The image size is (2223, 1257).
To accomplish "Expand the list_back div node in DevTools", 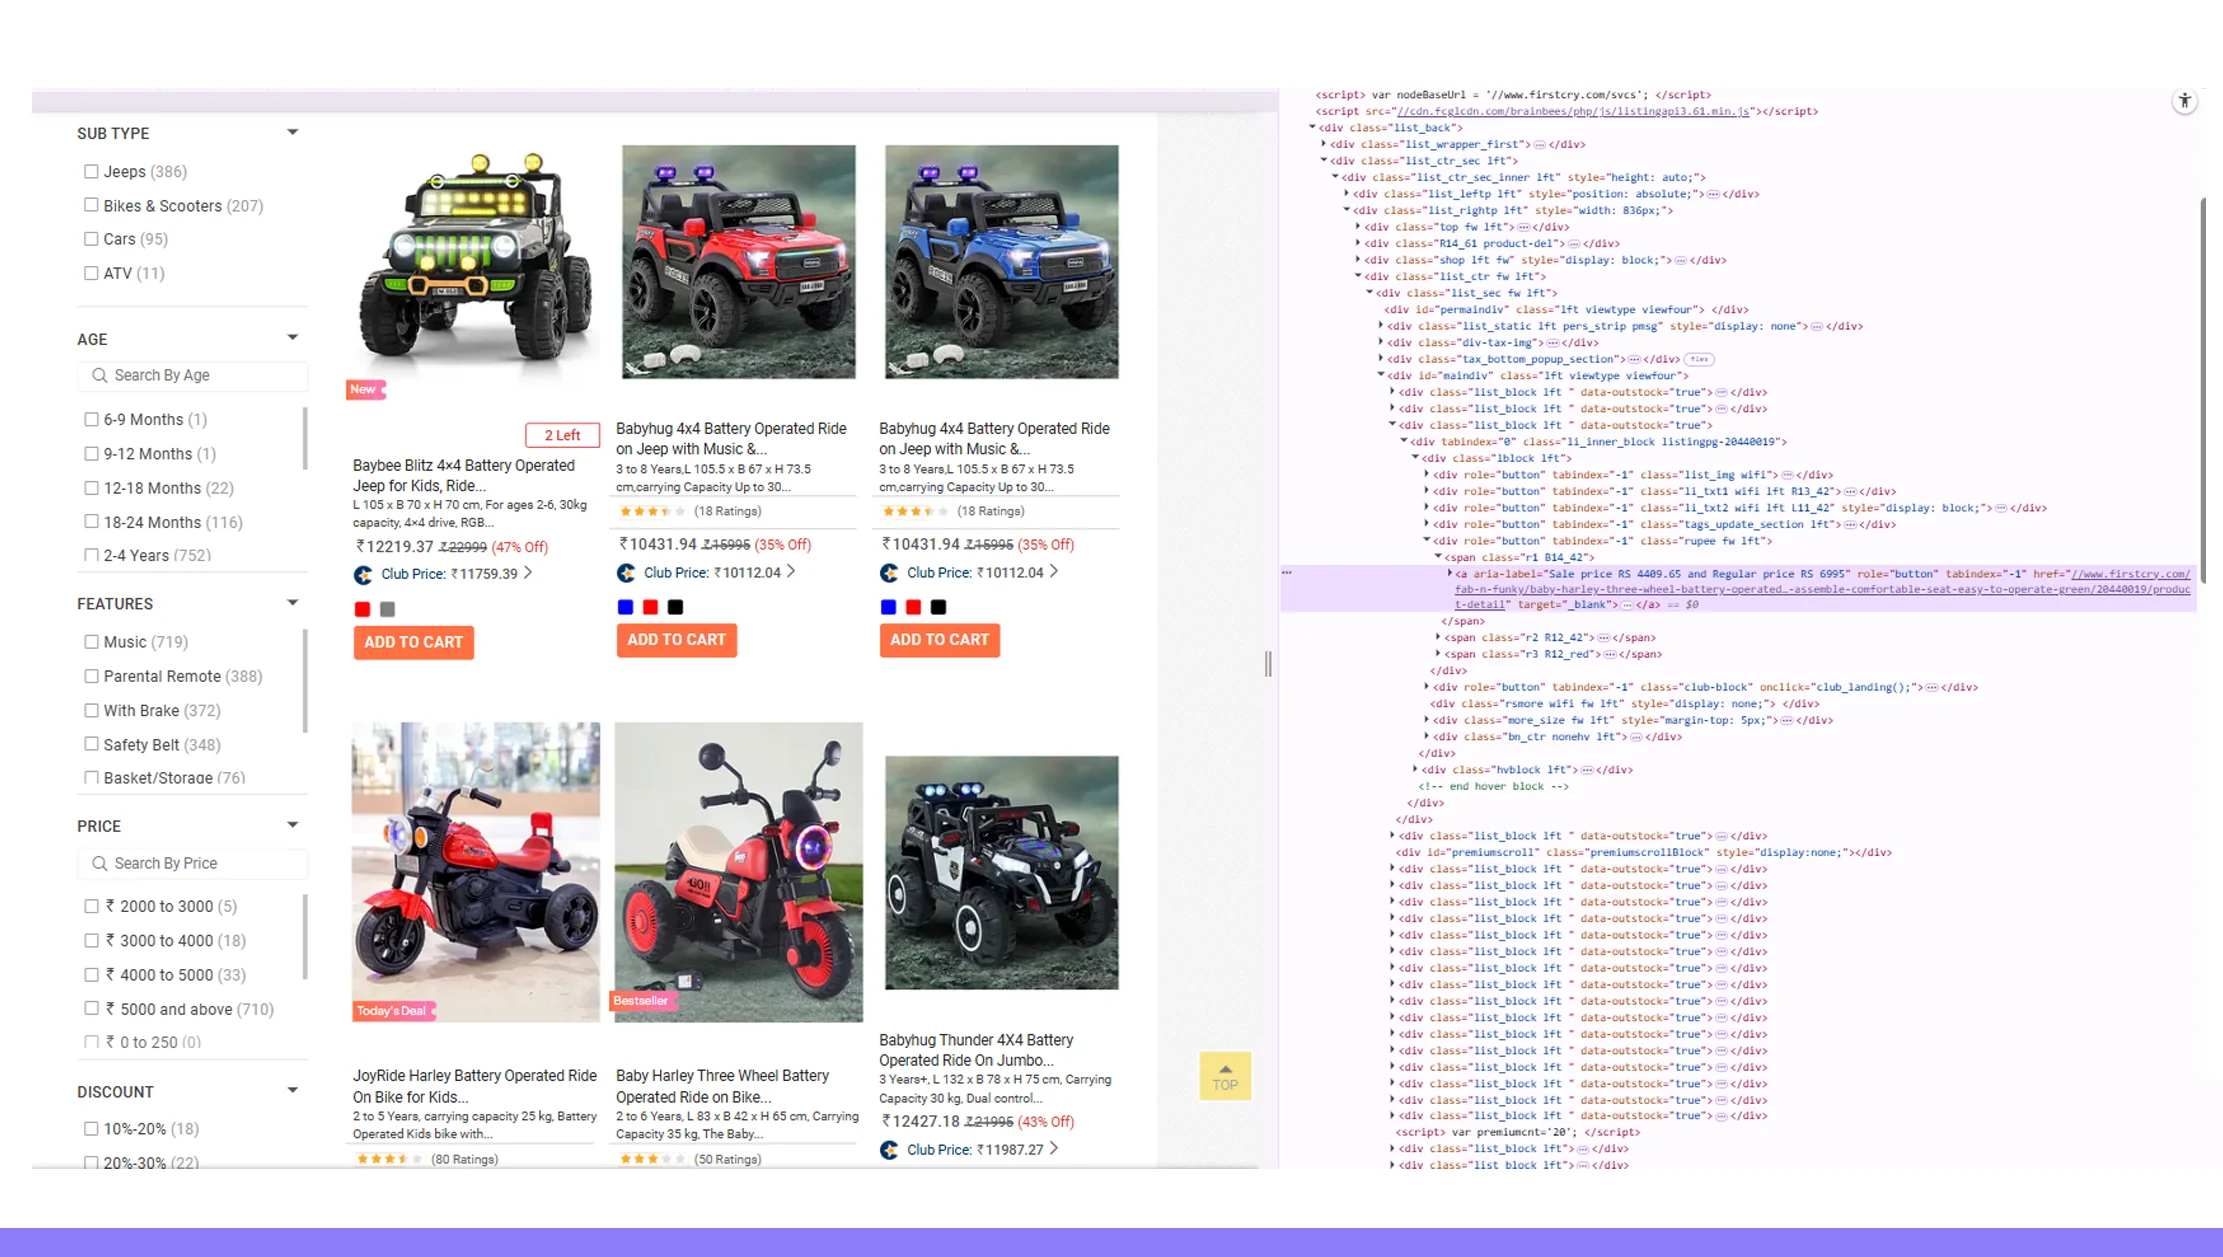I will pyautogui.click(x=1312, y=127).
